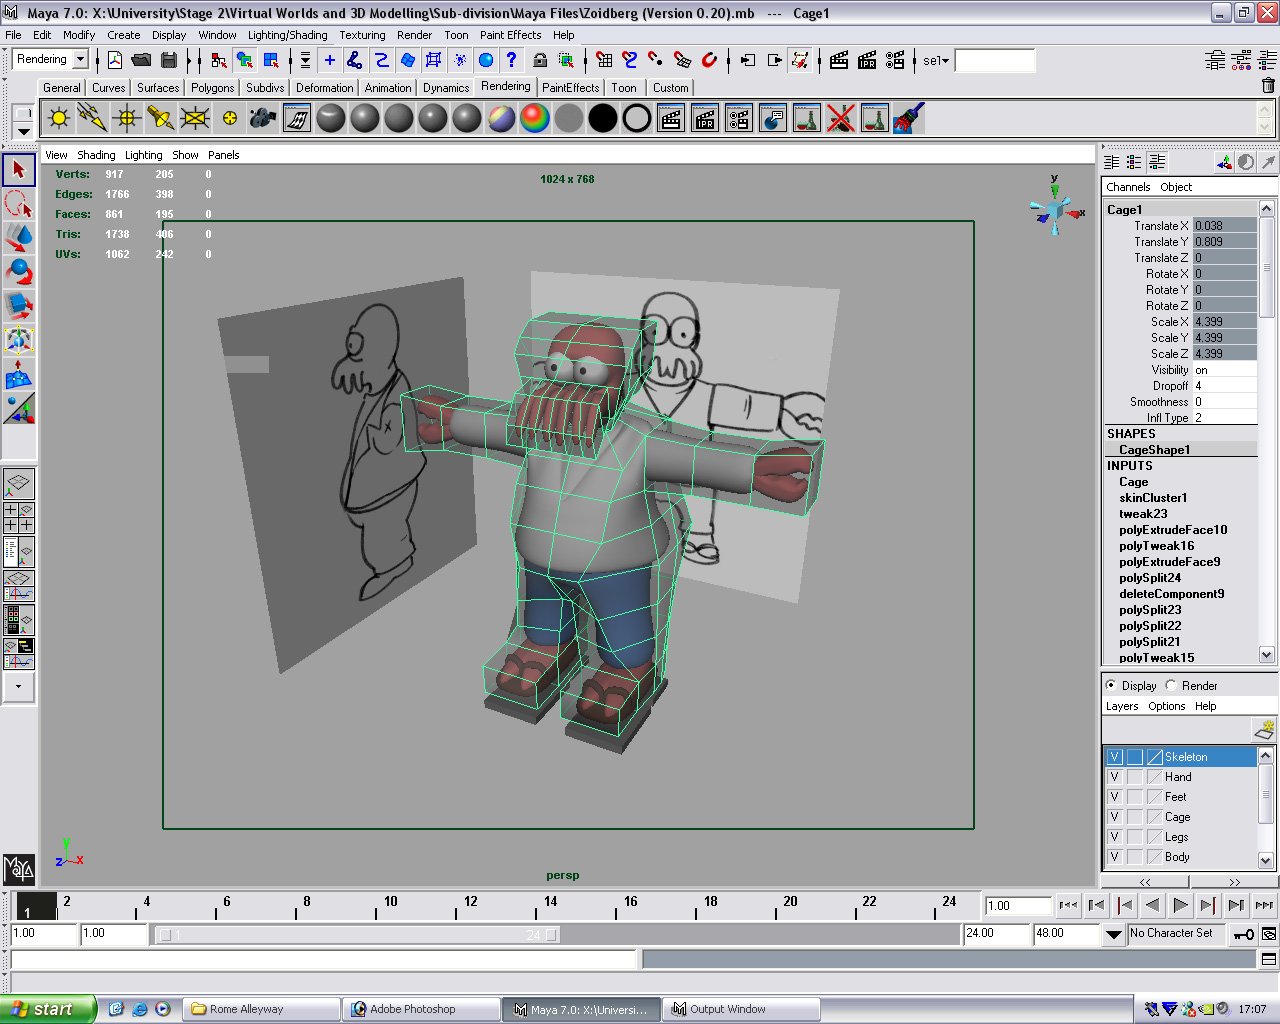Create a camera from the shelf
The width and height of the screenshot is (1280, 1024).
click(263, 119)
